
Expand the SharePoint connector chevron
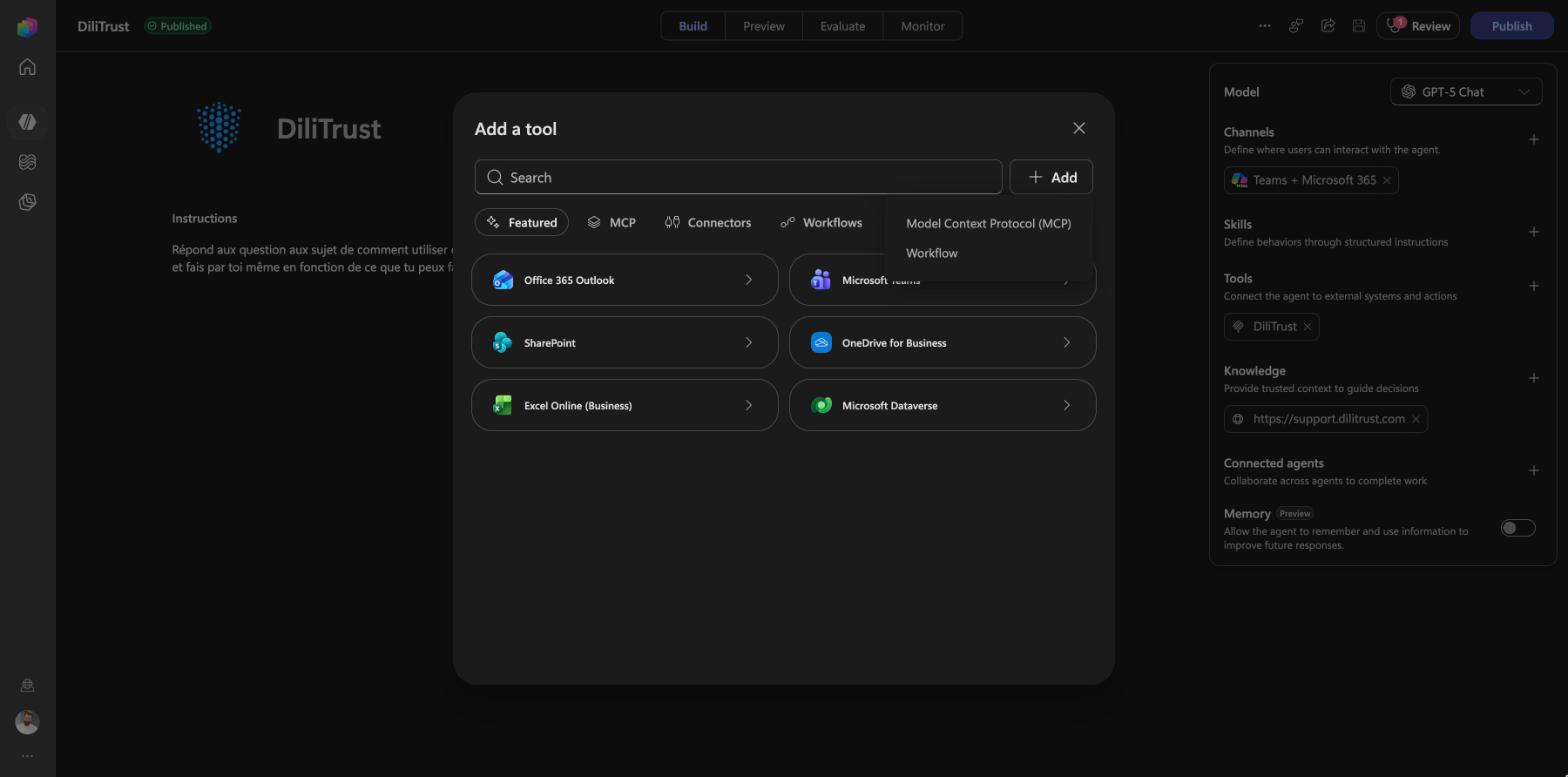click(749, 343)
